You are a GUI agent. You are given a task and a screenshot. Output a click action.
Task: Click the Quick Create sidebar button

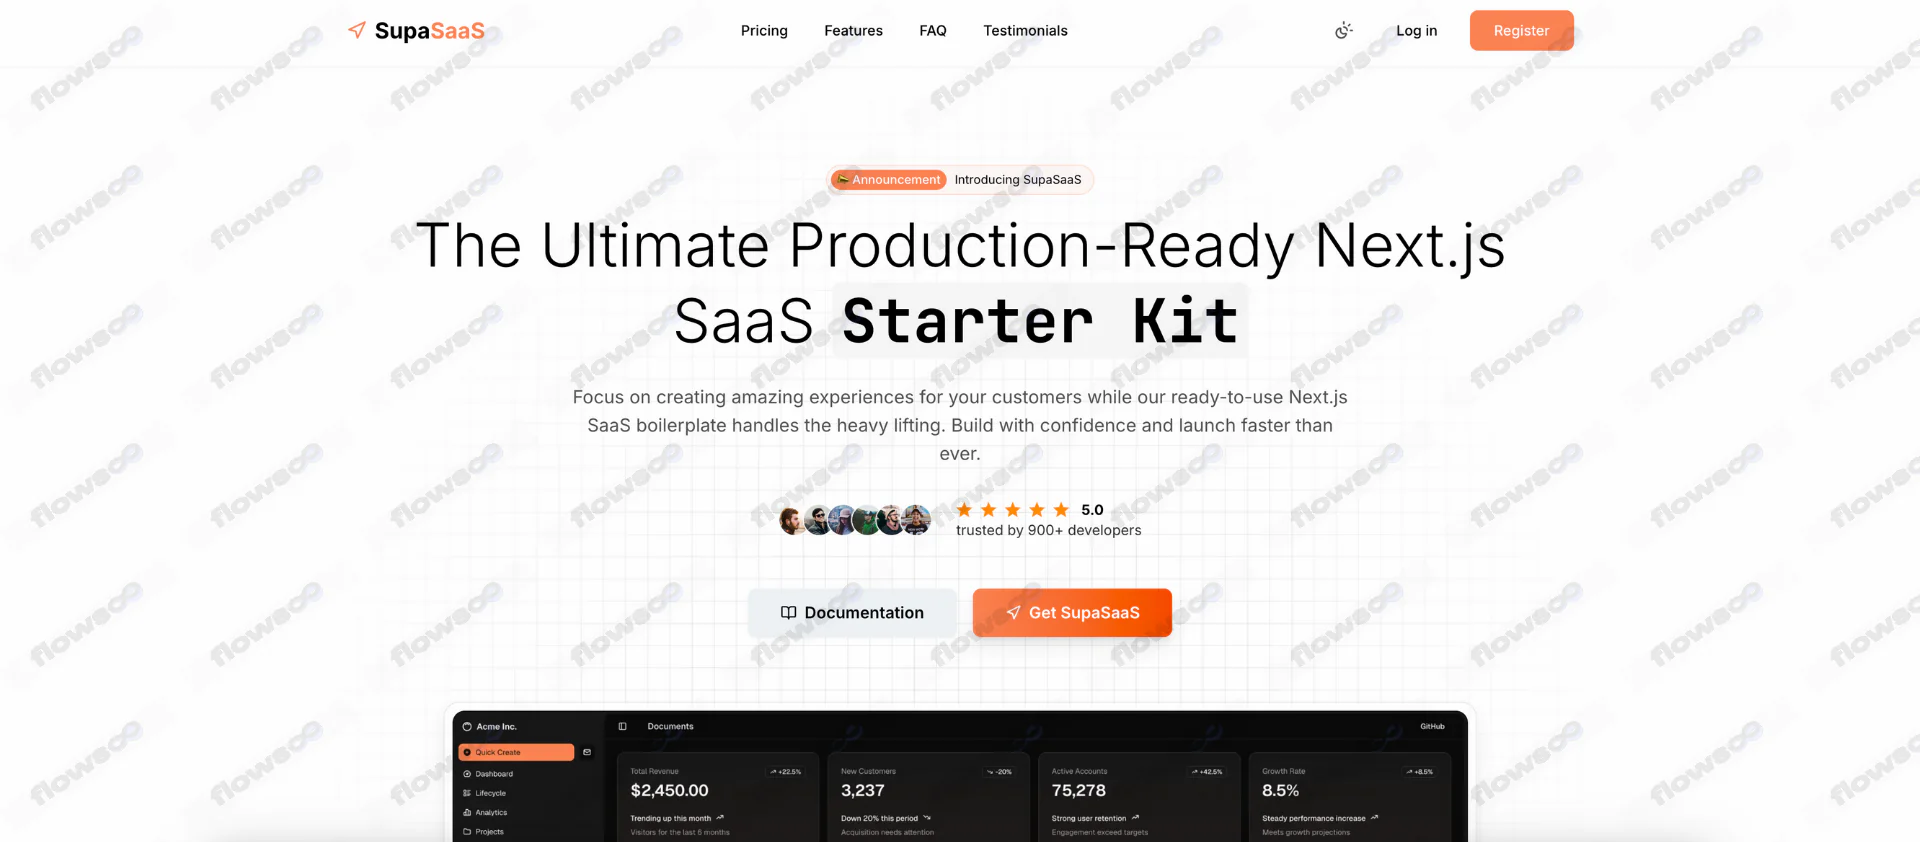point(516,752)
